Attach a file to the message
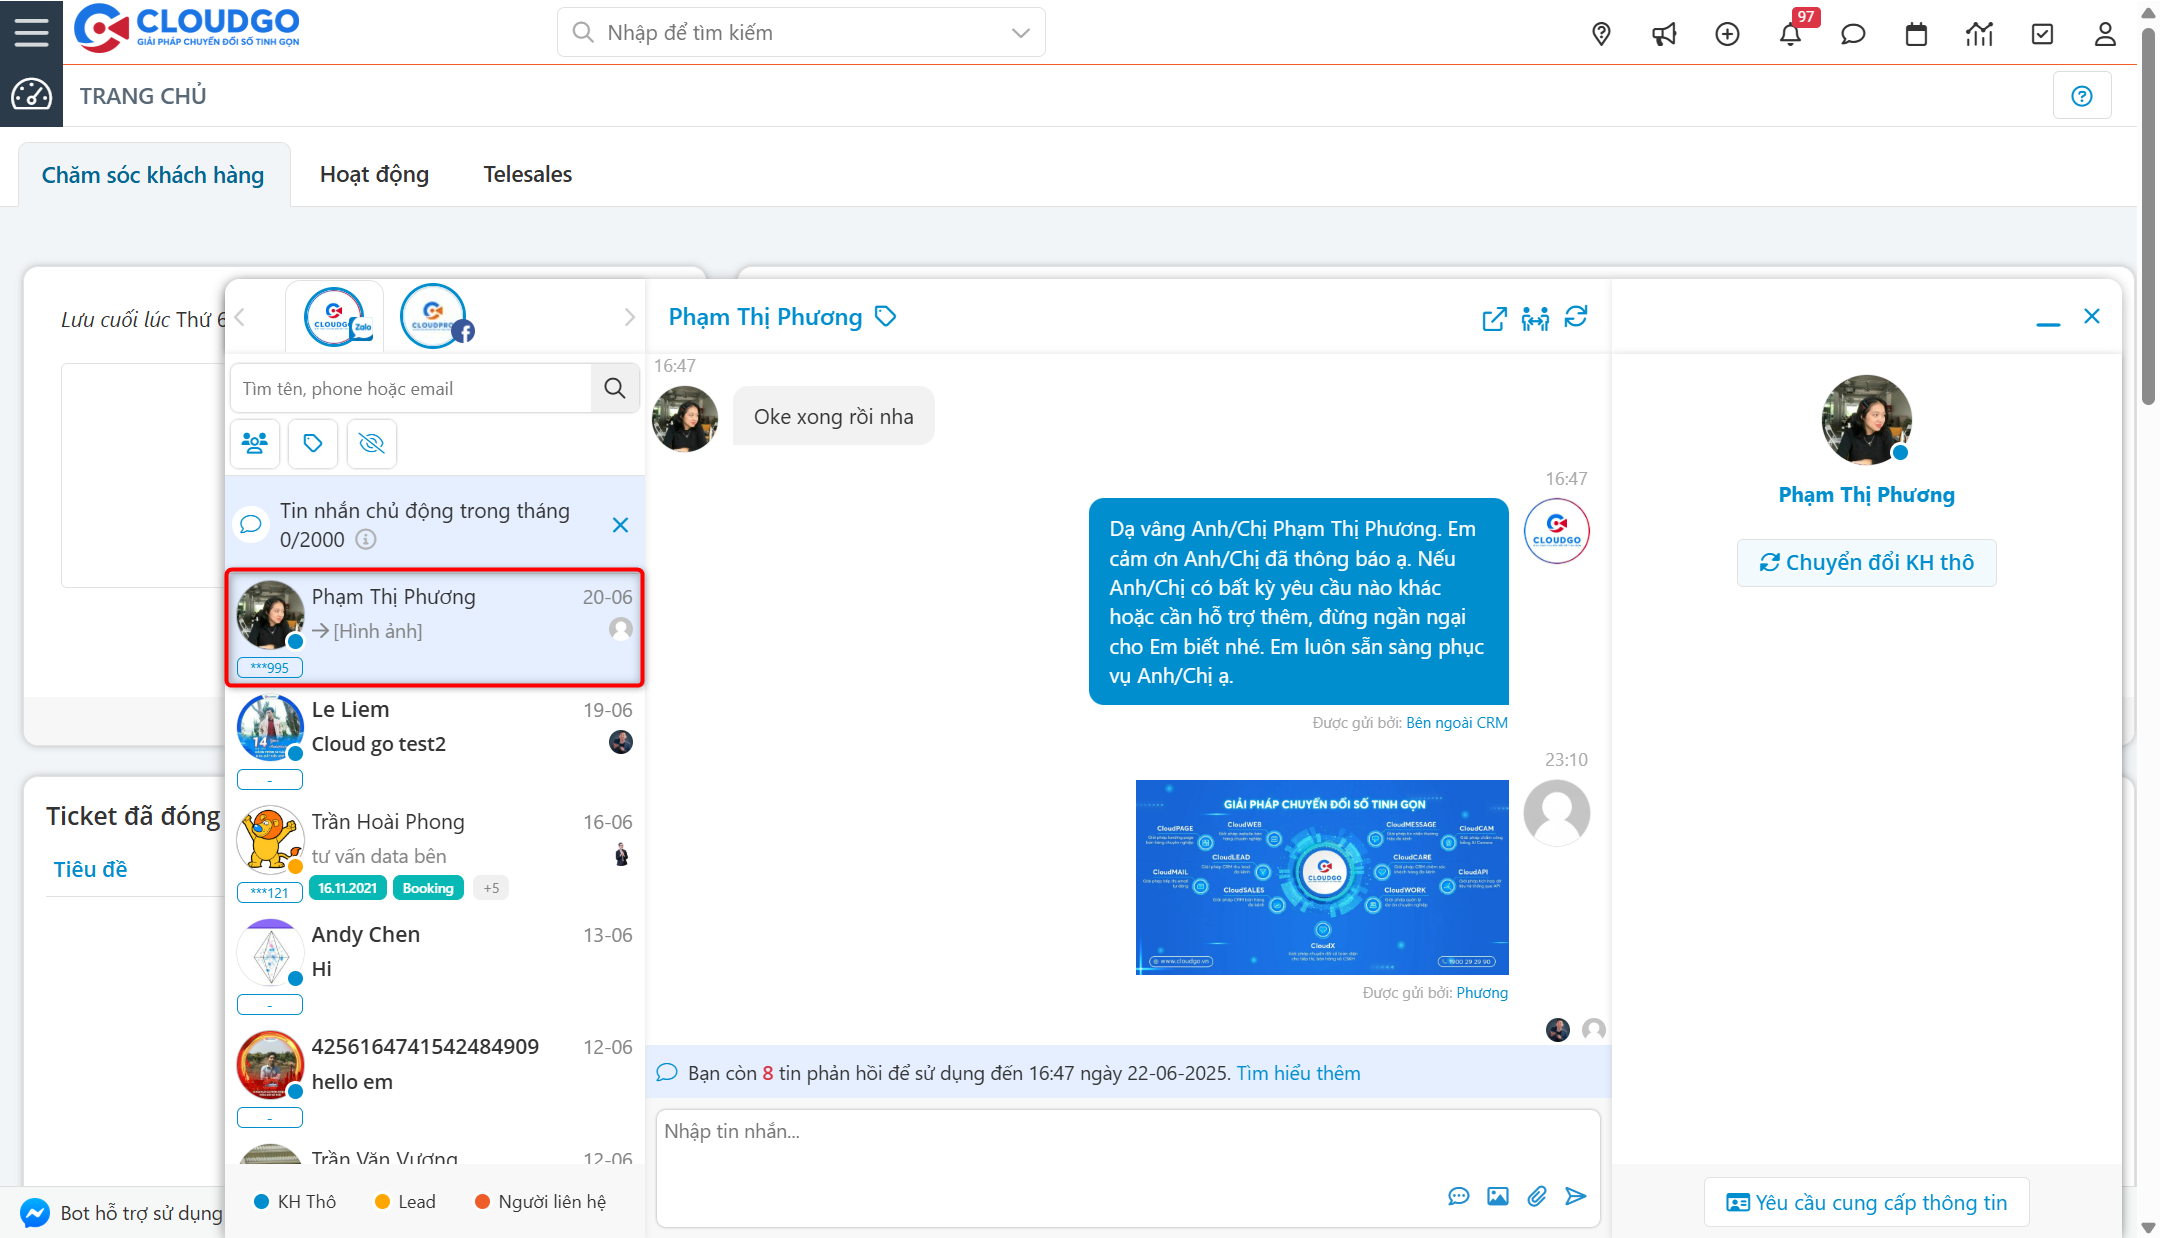 [1537, 1196]
